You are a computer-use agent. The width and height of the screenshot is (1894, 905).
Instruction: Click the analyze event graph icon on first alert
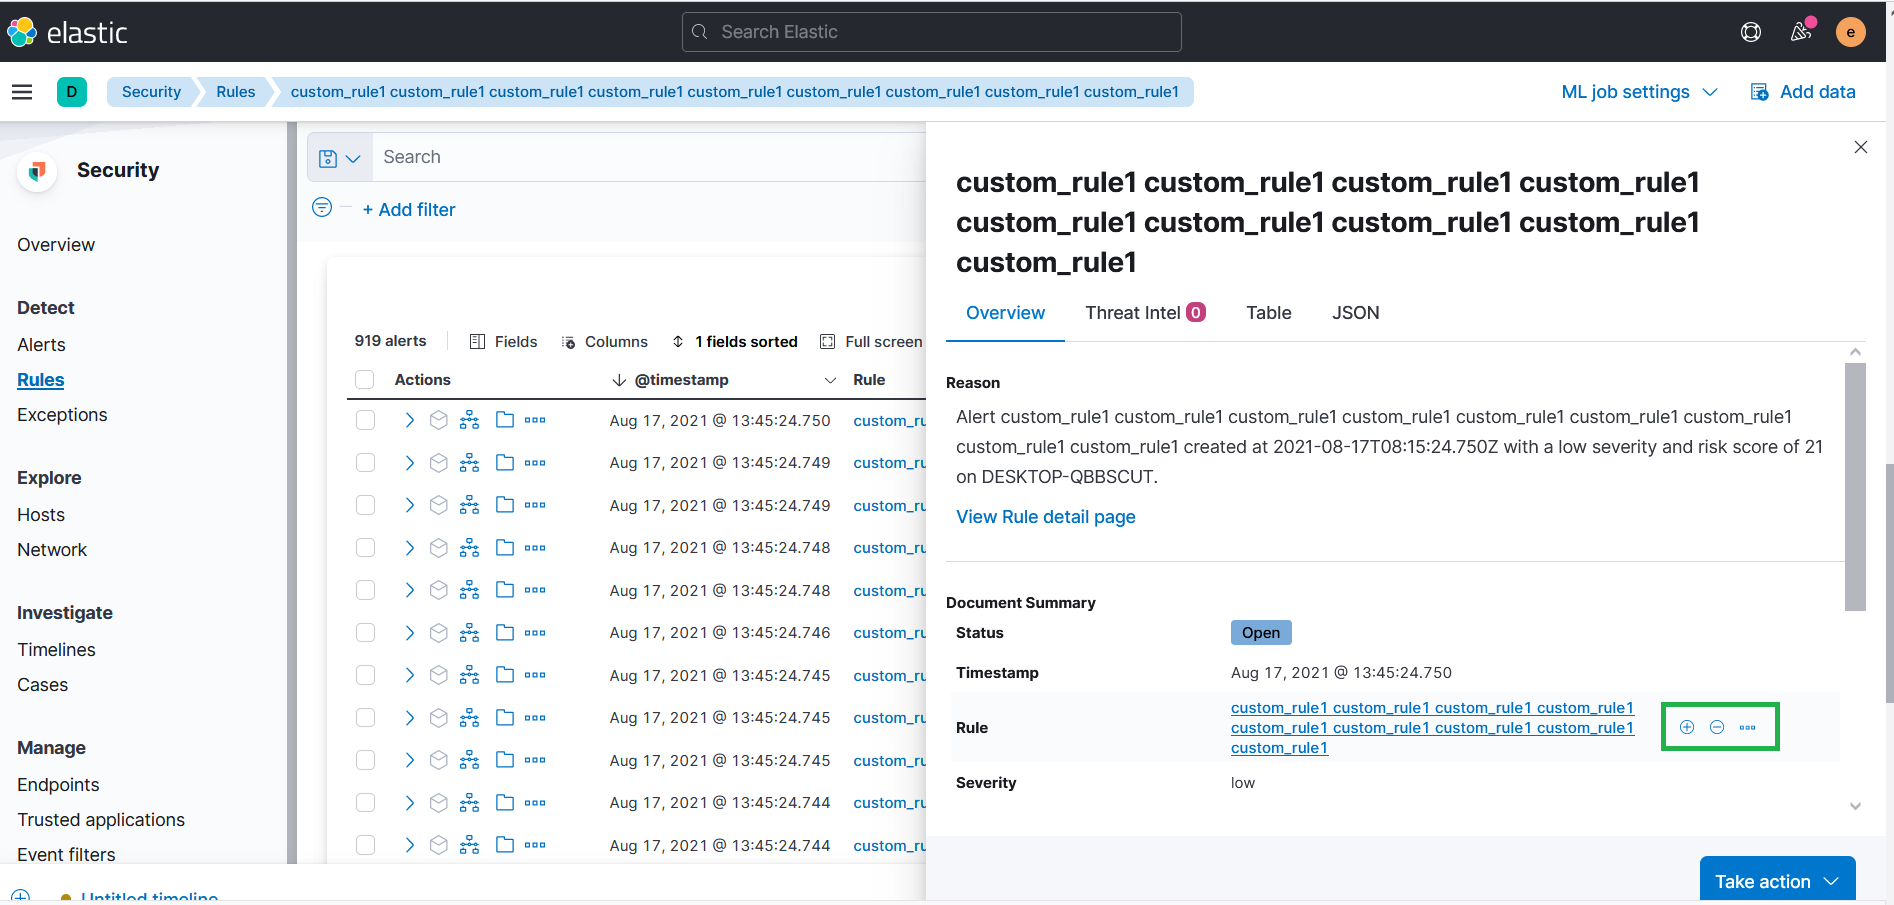[470, 420]
